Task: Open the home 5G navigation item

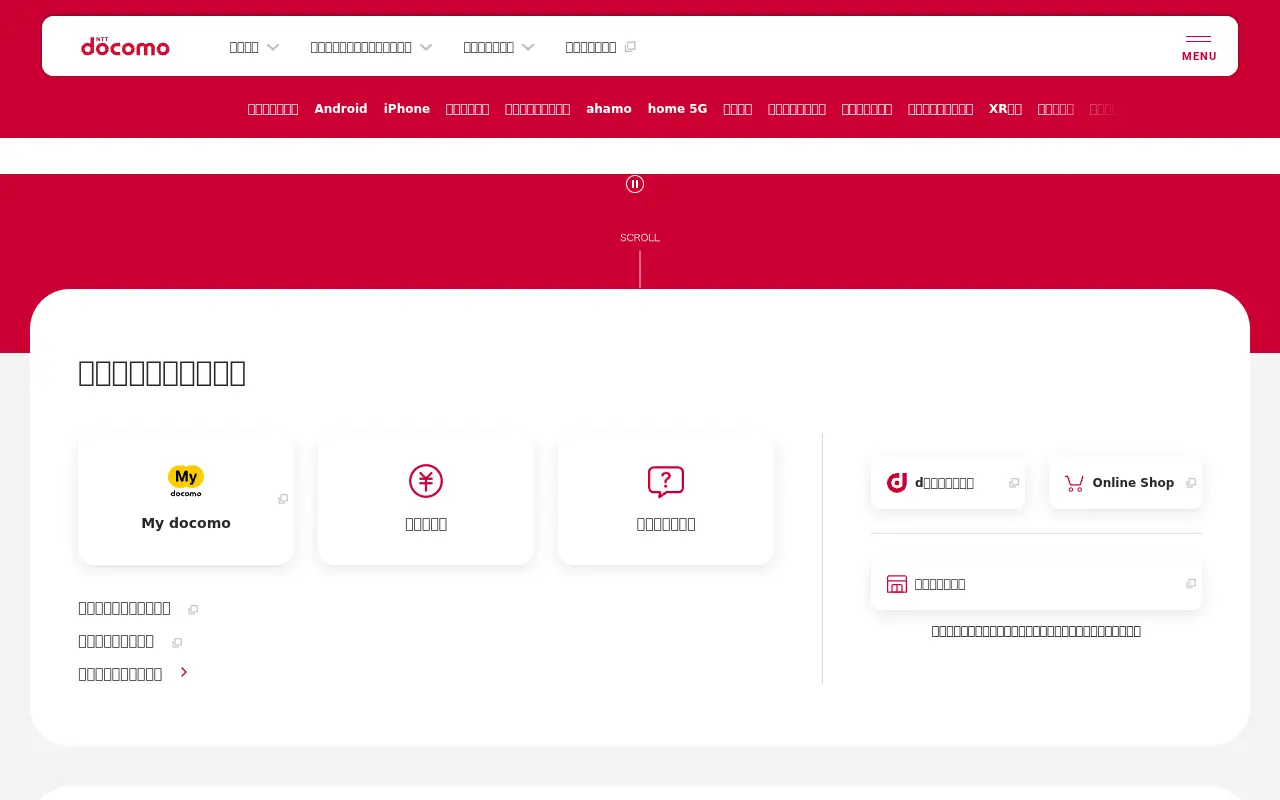Action: click(677, 109)
